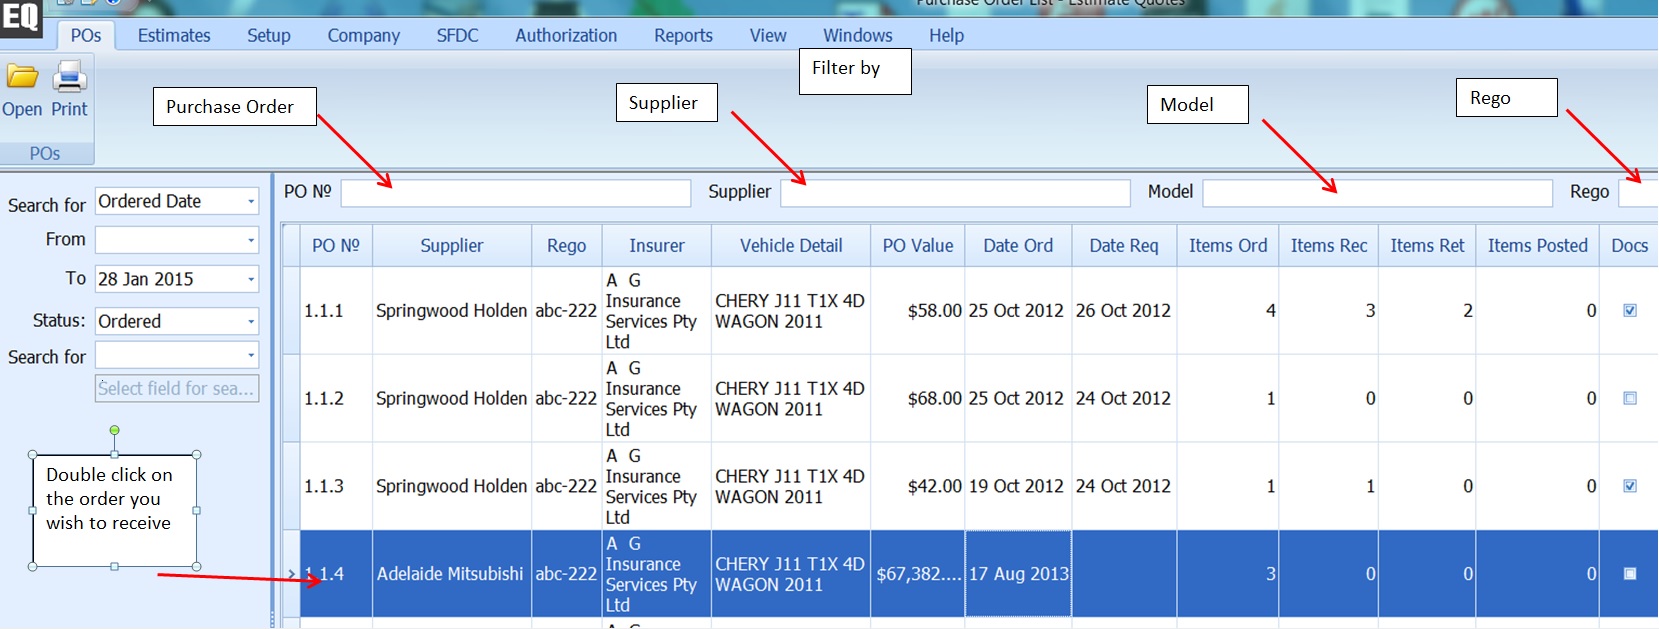Focus the PO Nº filter input

click(516, 193)
